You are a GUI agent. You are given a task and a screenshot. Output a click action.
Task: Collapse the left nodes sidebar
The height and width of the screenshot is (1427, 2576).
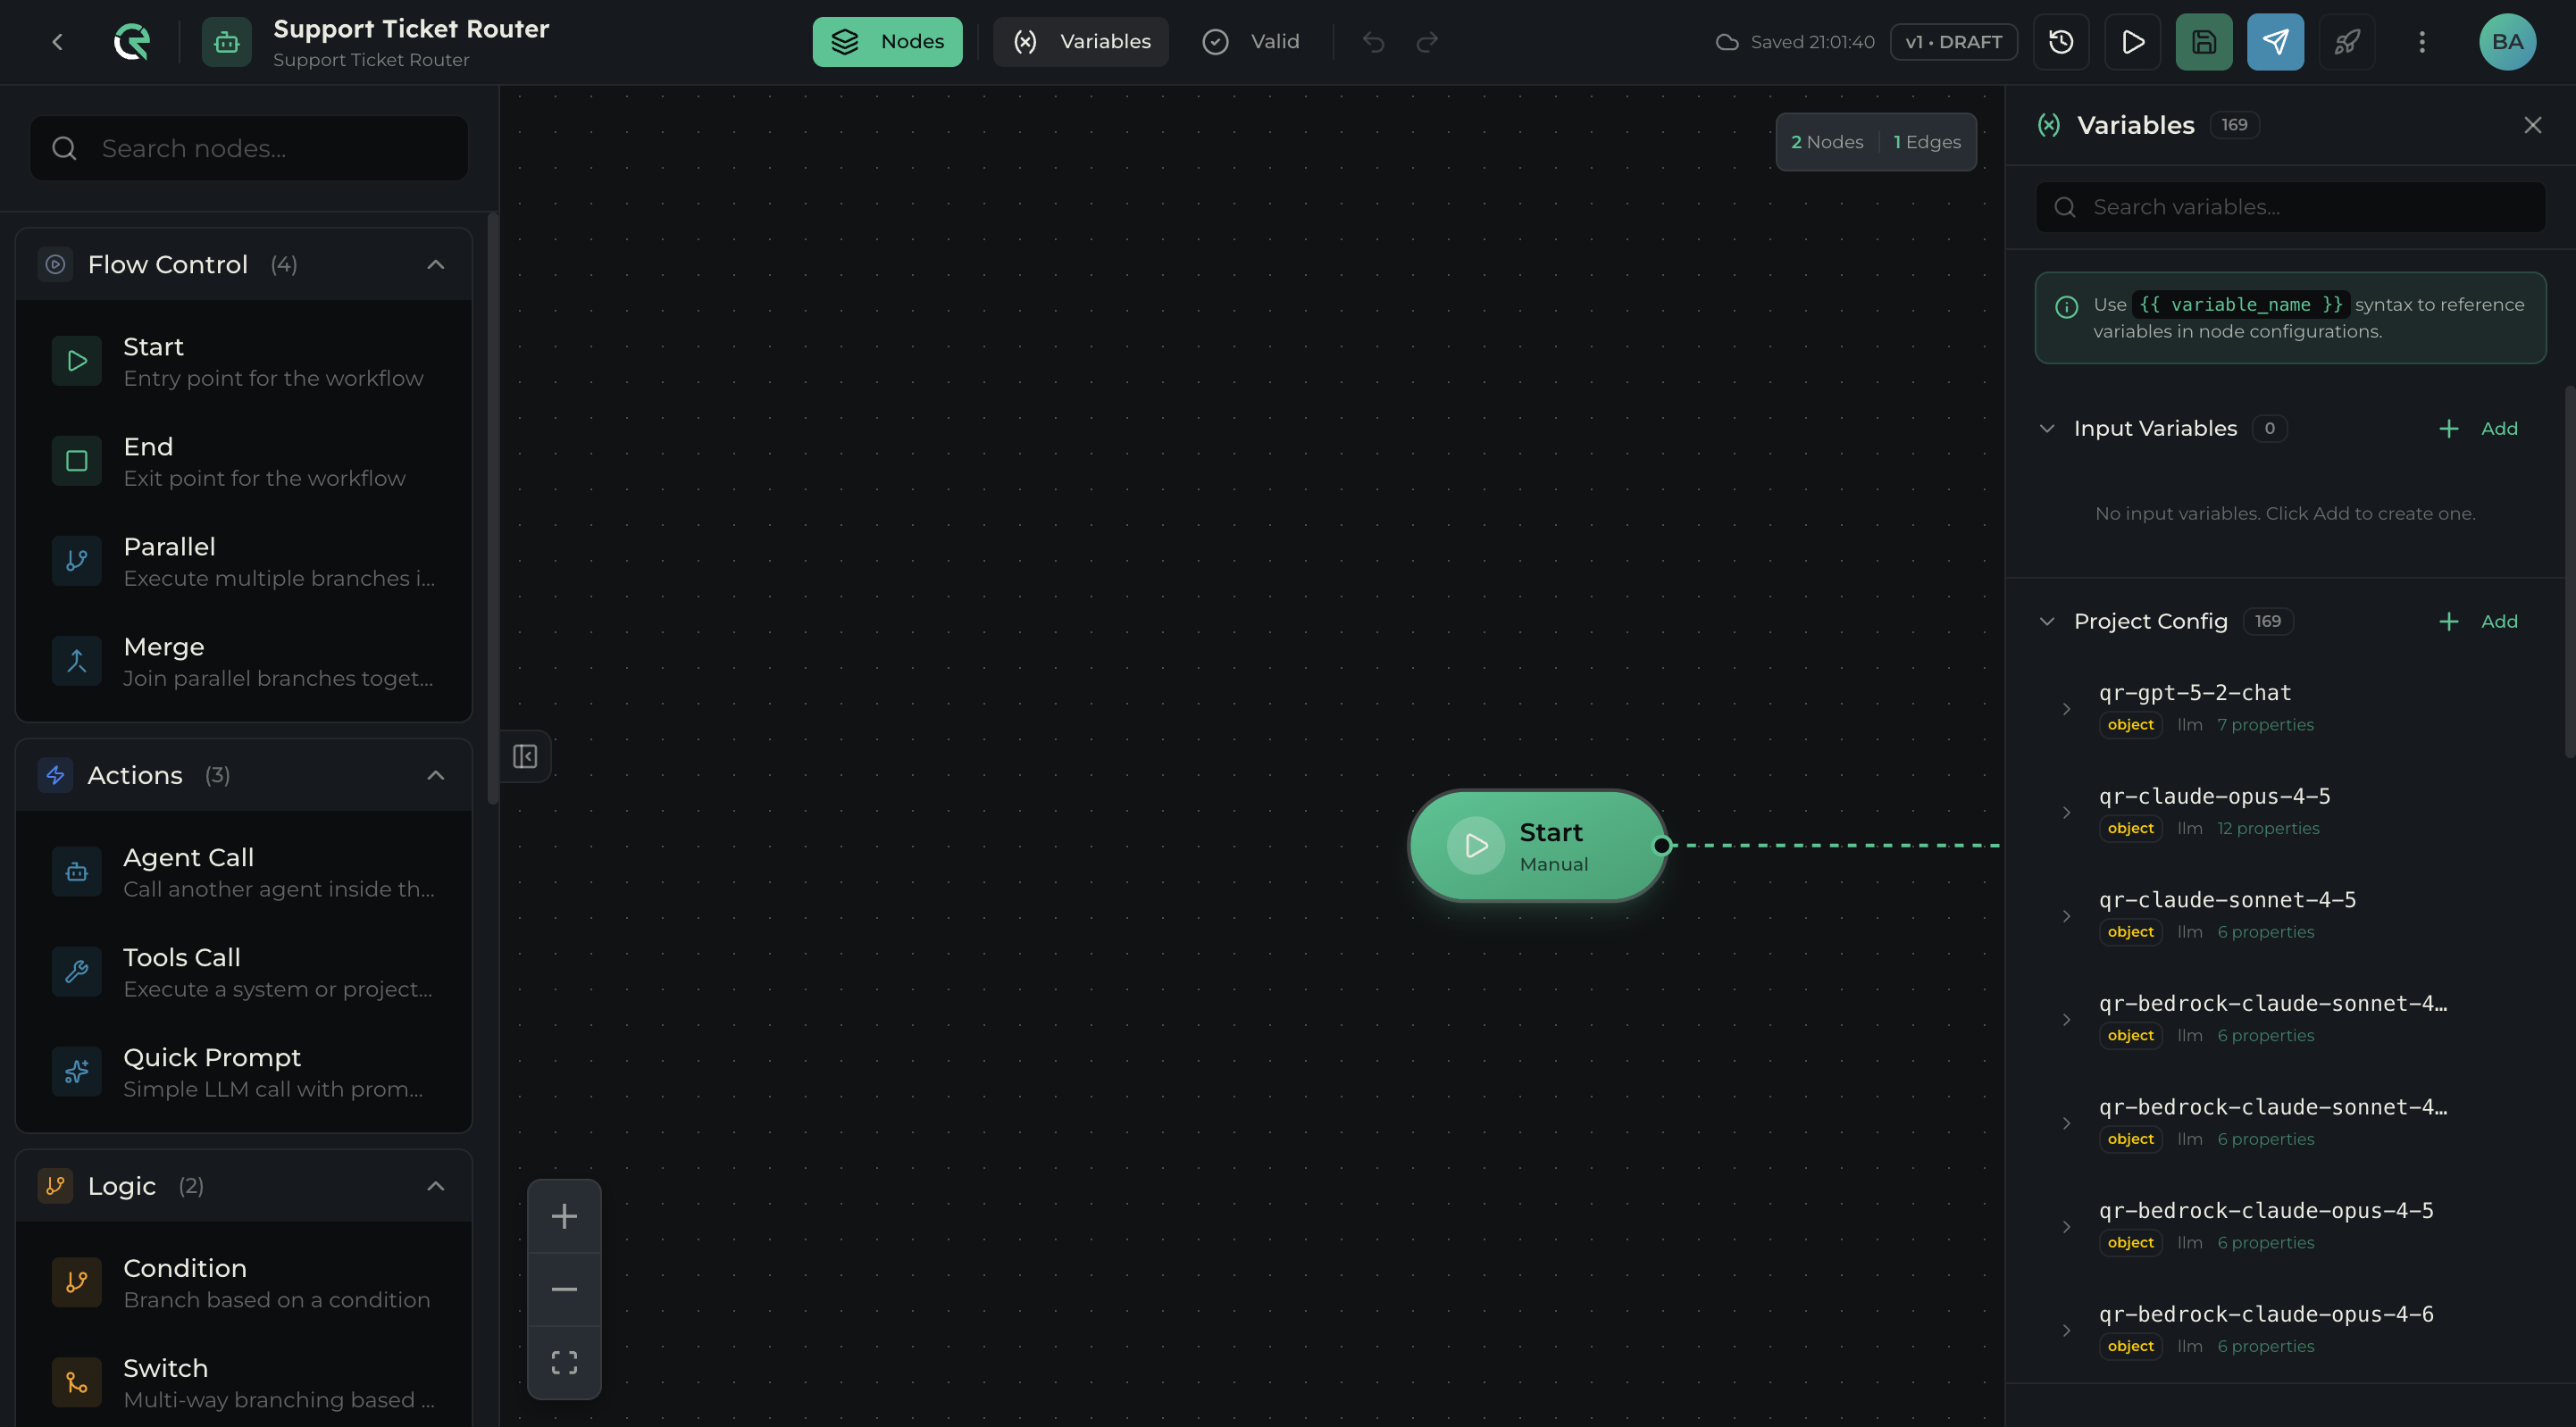click(x=525, y=756)
